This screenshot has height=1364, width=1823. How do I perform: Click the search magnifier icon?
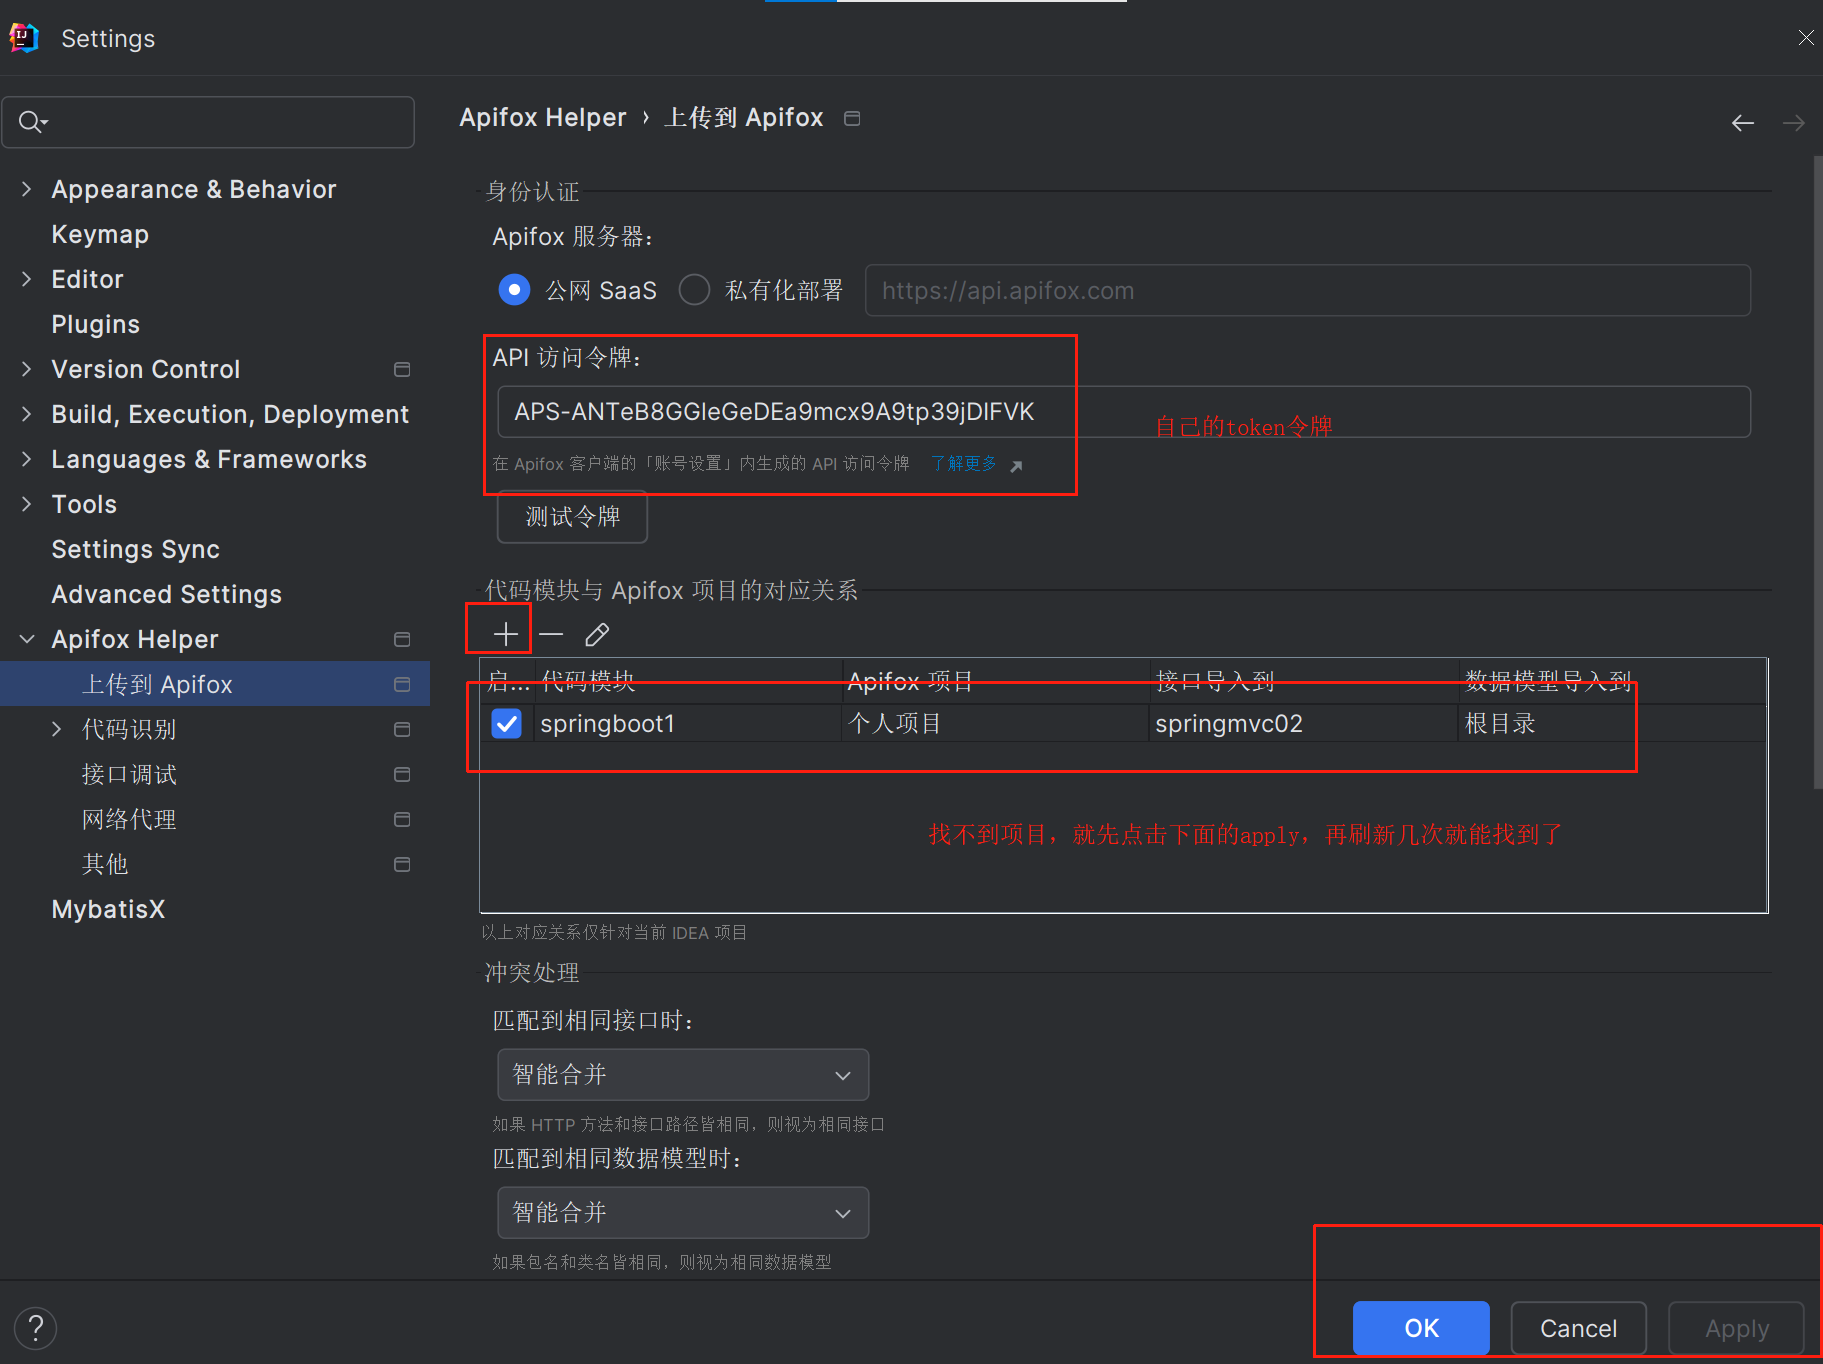pos(33,122)
